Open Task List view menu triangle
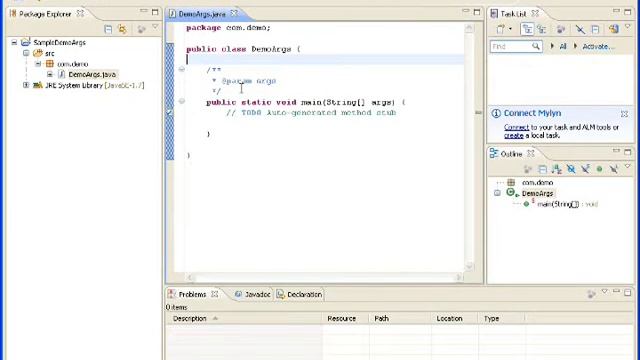This screenshot has height=360, width=640. pyautogui.click(x=628, y=27)
